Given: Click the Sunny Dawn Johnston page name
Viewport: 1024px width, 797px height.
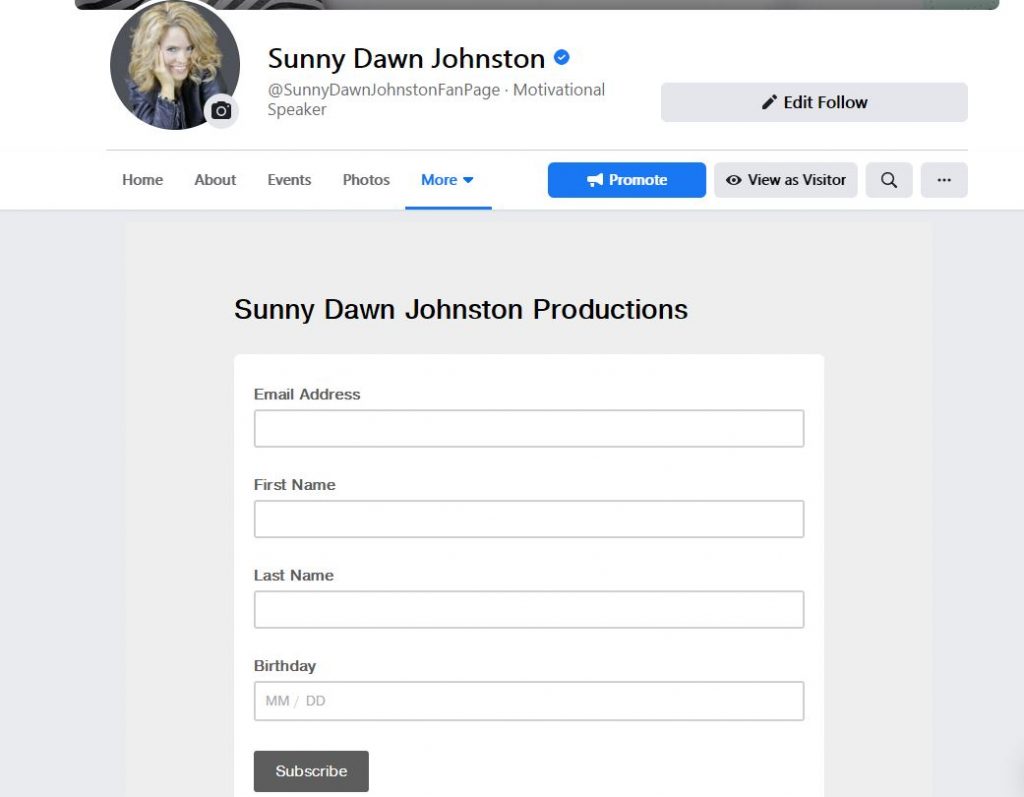Looking at the screenshot, I should coord(406,58).
